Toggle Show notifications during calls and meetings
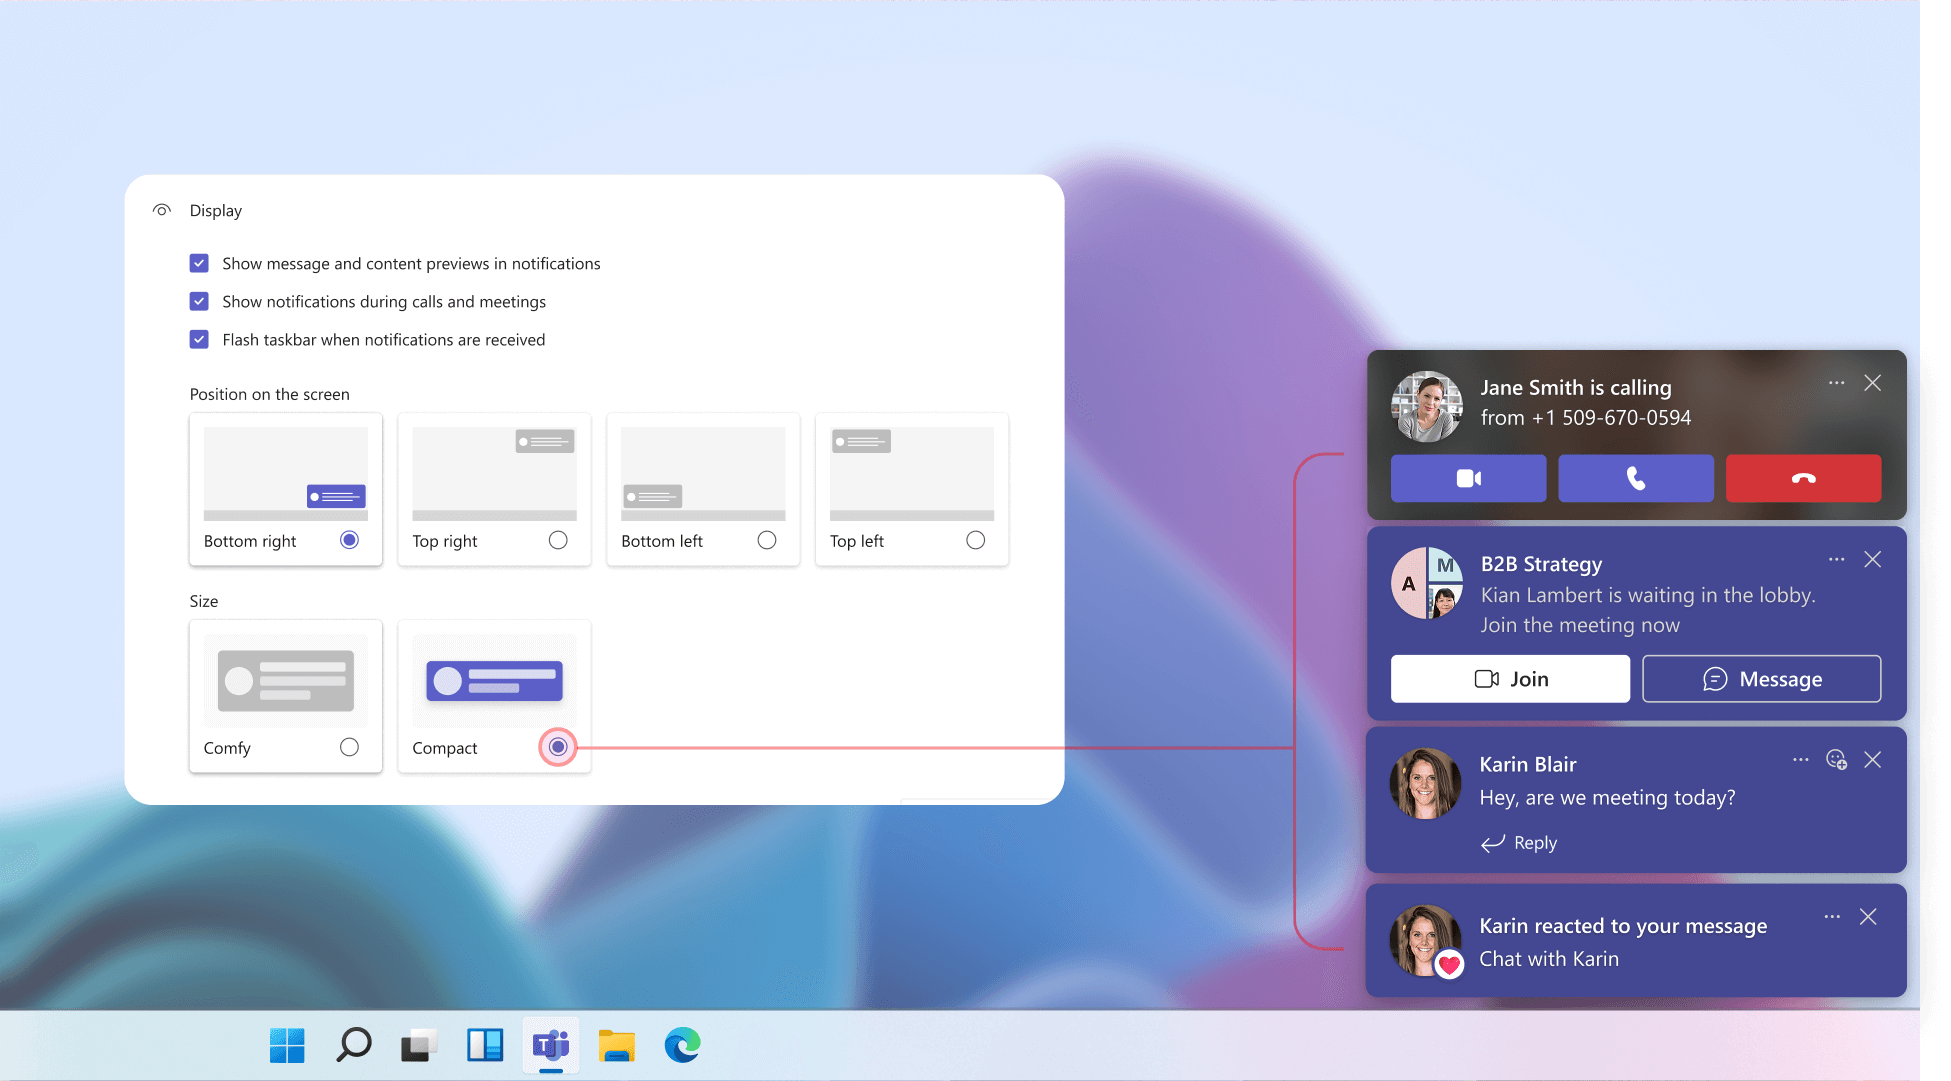Screen dimensions: 1951x1081 tap(199, 301)
